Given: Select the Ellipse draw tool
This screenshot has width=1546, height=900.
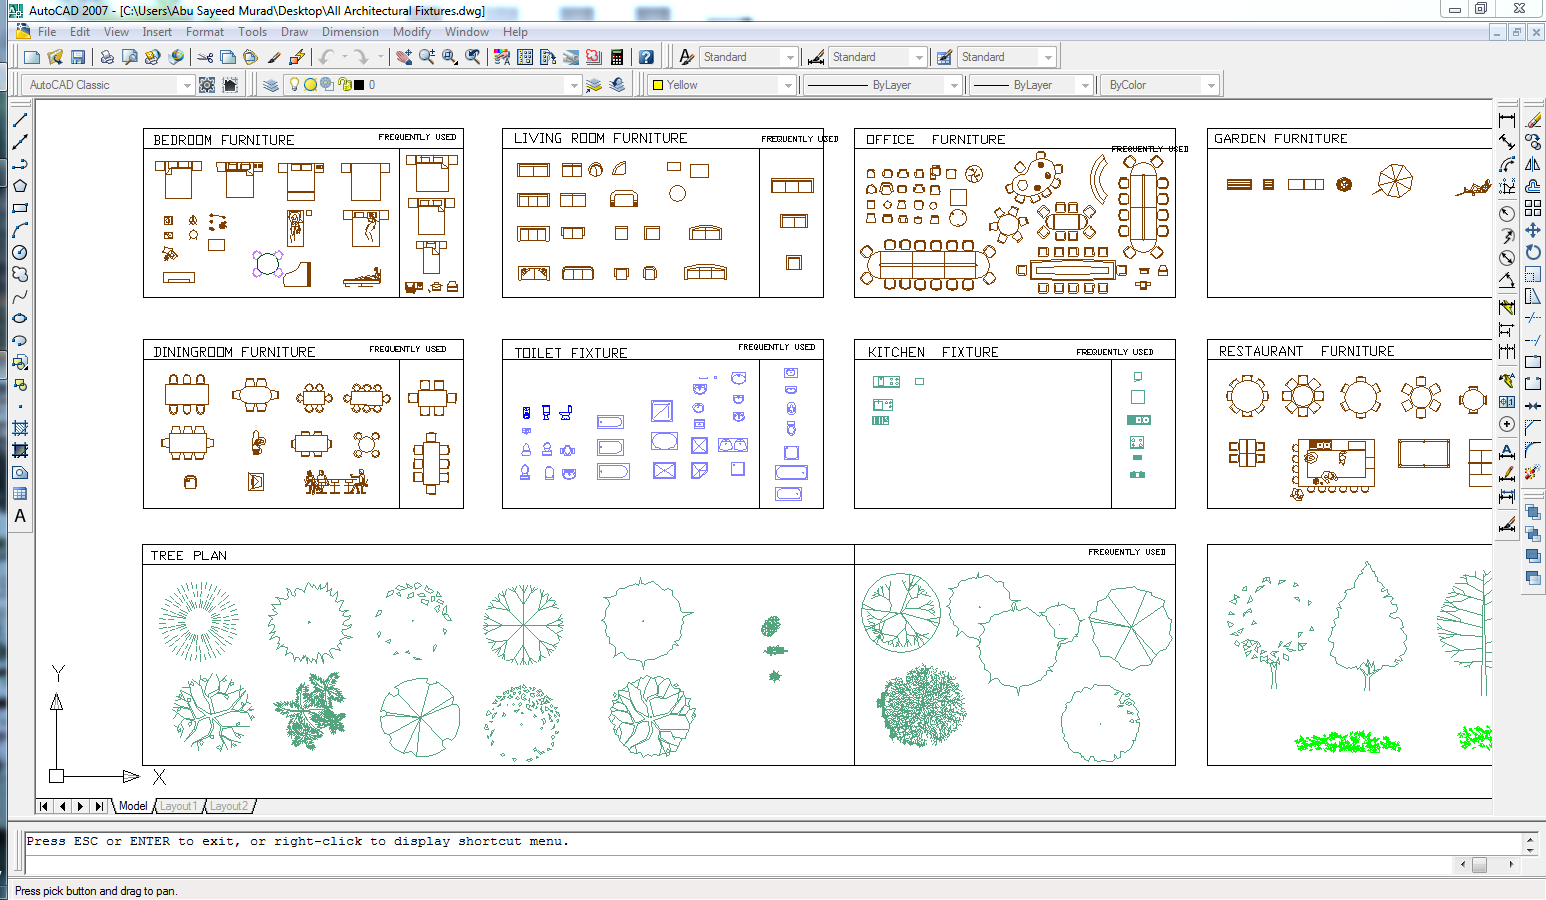Looking at the screenshot, I should pyautogui.click(x=19, y=318).
